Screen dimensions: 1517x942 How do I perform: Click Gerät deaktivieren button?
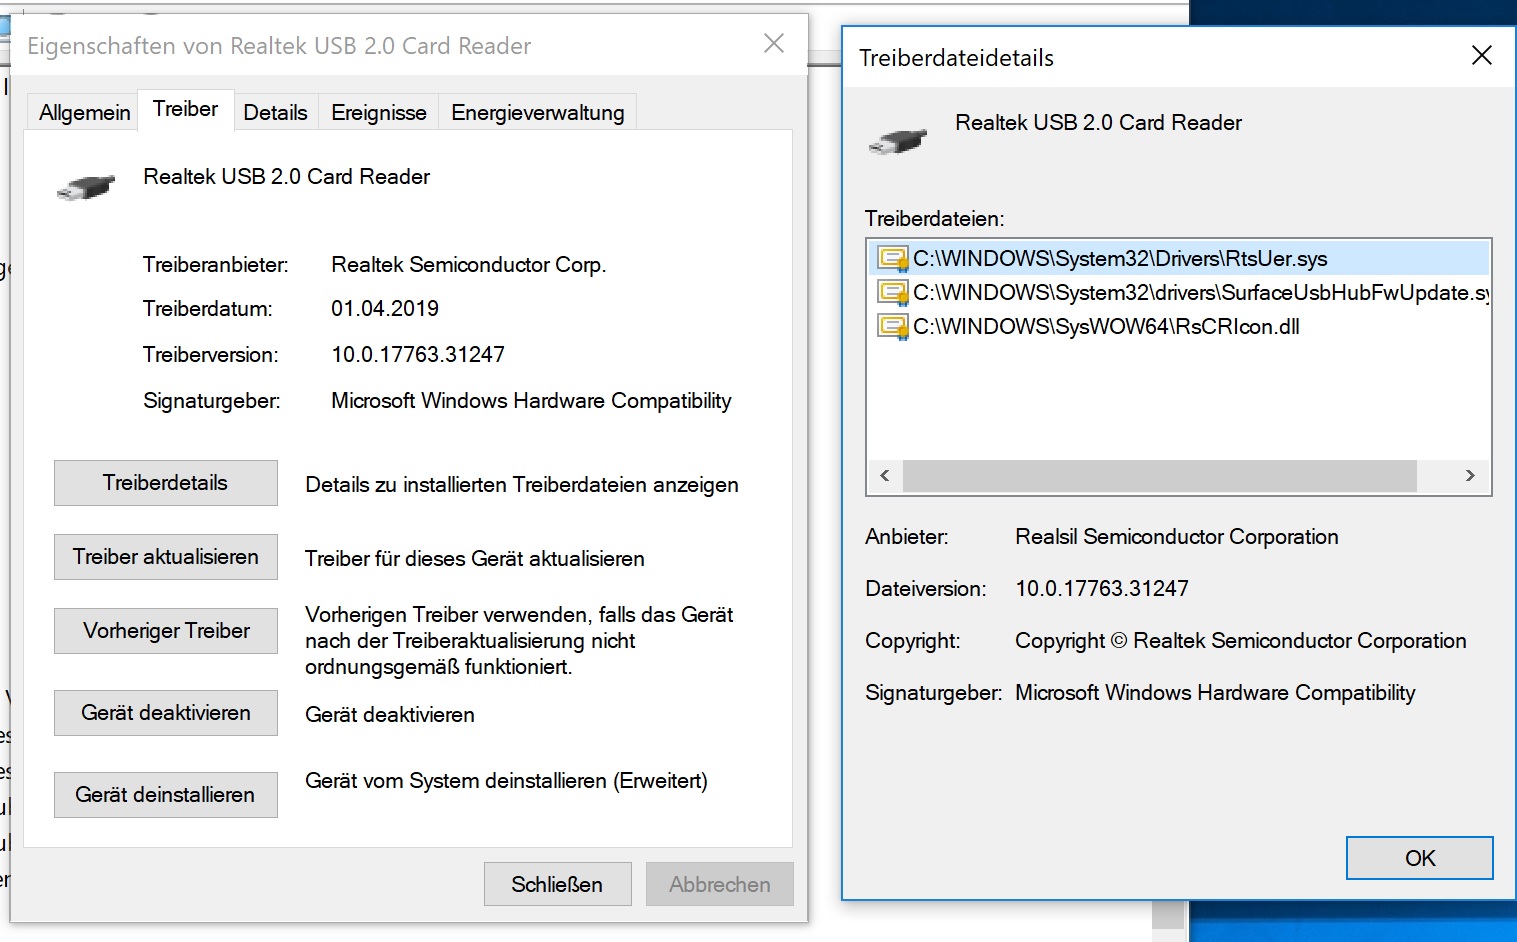166,713
